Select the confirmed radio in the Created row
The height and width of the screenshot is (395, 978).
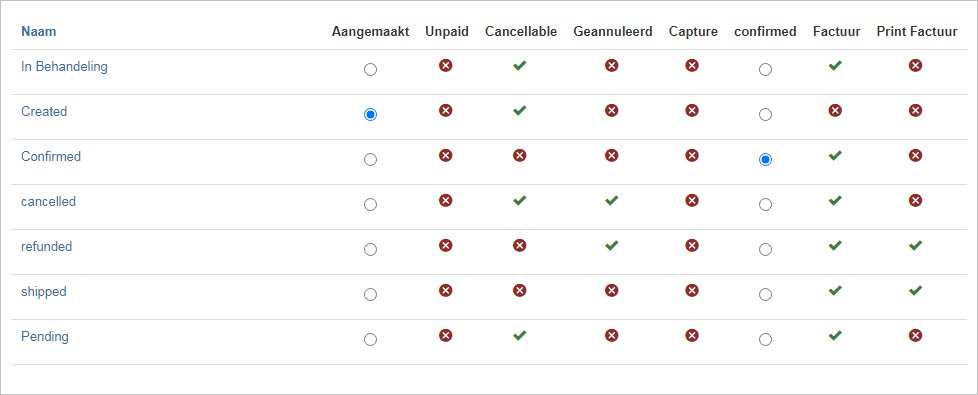[x=765, y=115]
